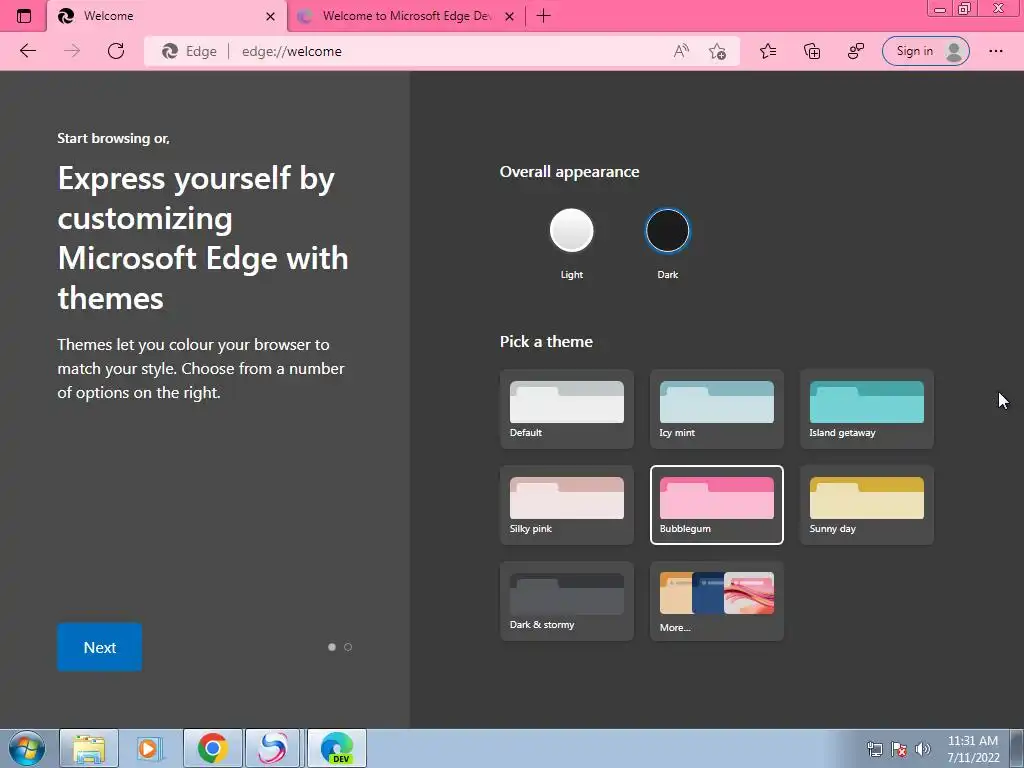Switch to the Welcome tab
1024x768 pixels.
tap(167, 16)
